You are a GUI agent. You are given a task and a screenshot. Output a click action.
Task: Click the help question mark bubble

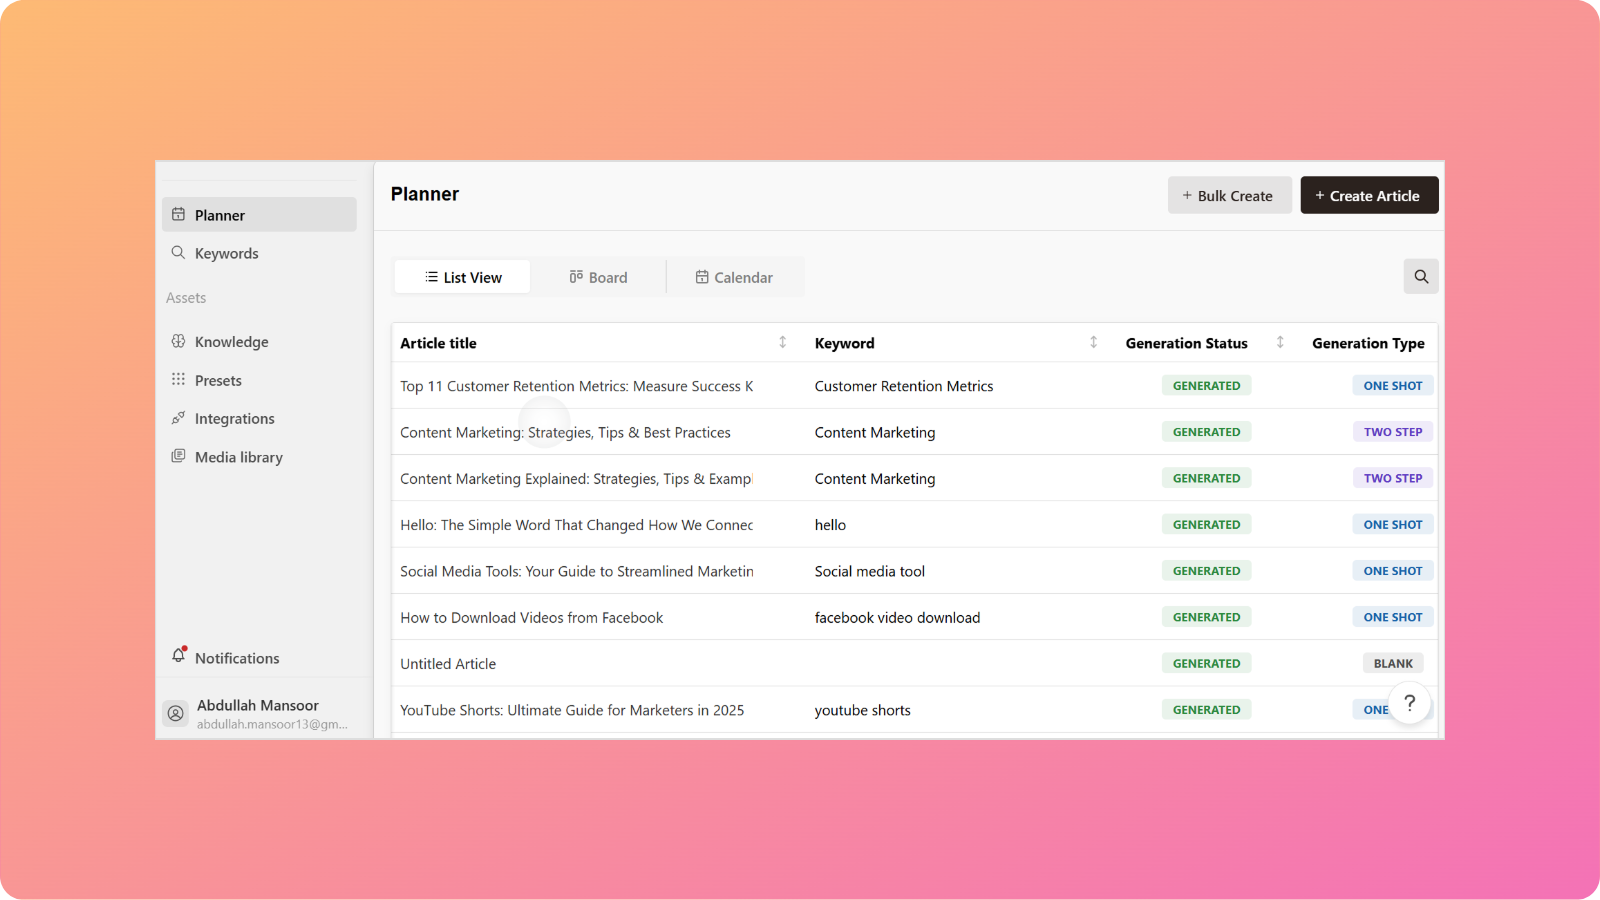coord(1410,703)
